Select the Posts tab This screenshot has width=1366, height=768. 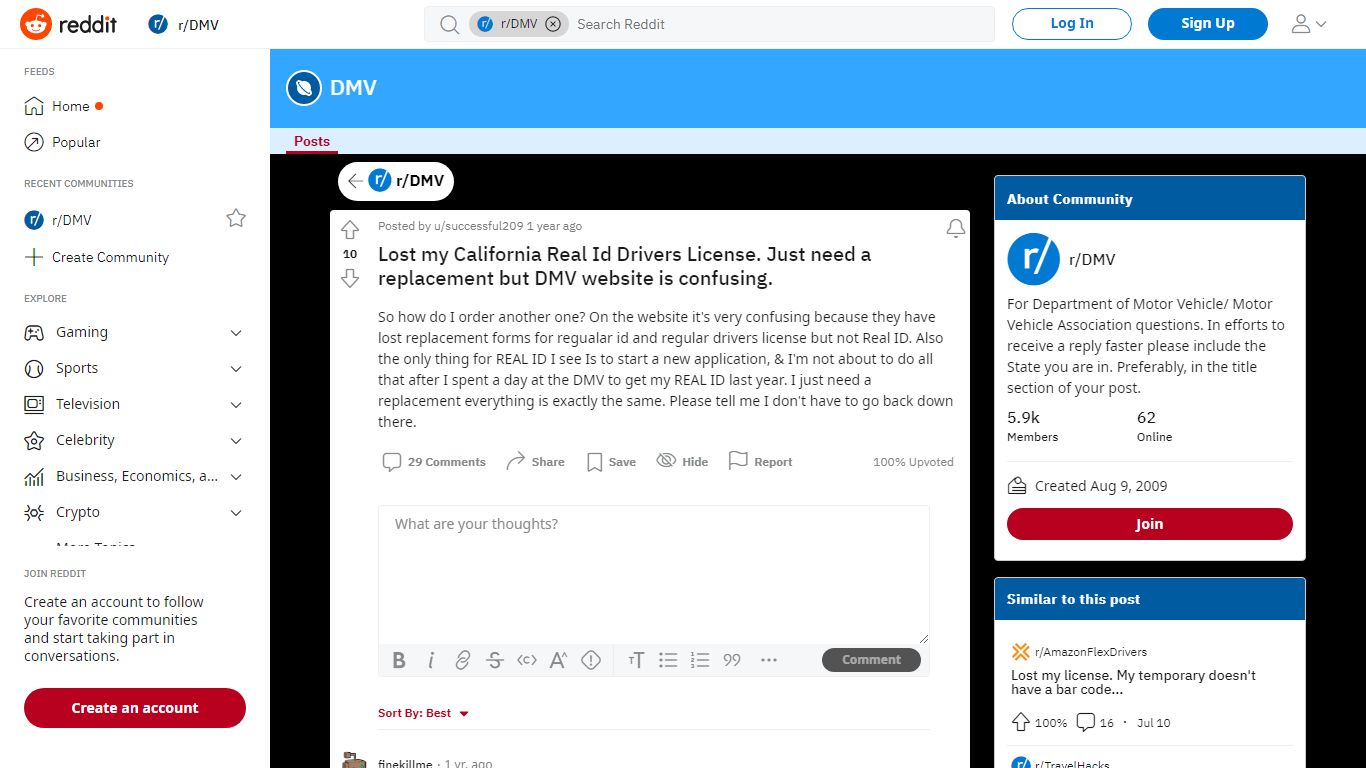click(x=312, y=141)
